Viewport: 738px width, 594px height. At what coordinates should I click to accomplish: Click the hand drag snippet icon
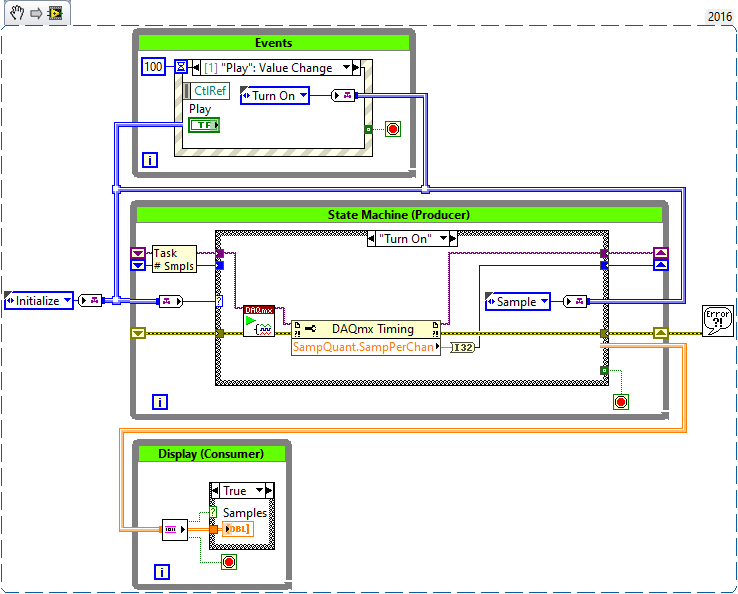coord(17,13)
